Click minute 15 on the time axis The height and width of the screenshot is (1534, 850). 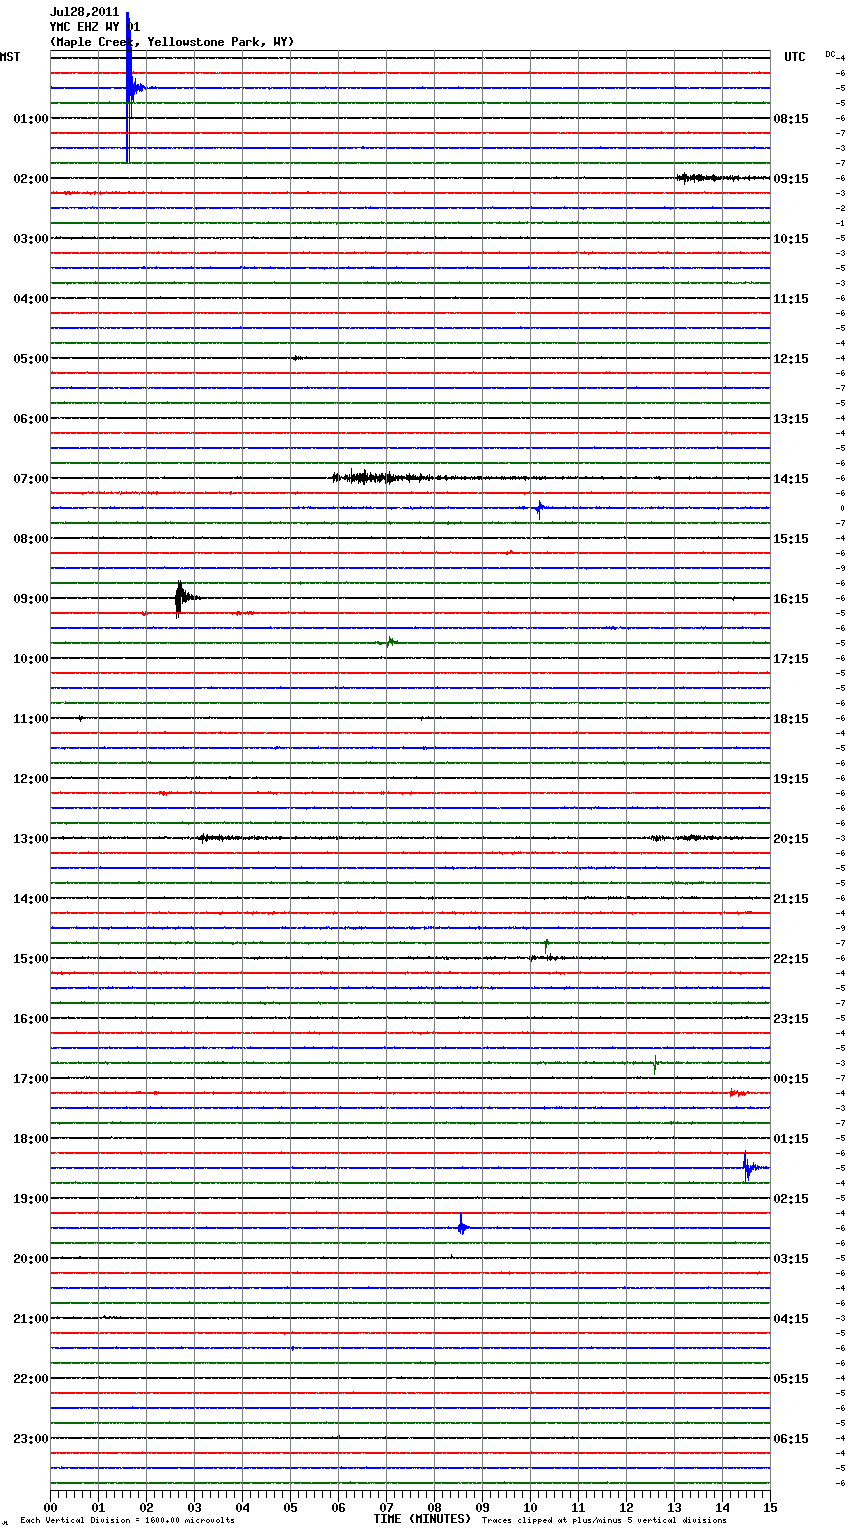[770, 1507]
